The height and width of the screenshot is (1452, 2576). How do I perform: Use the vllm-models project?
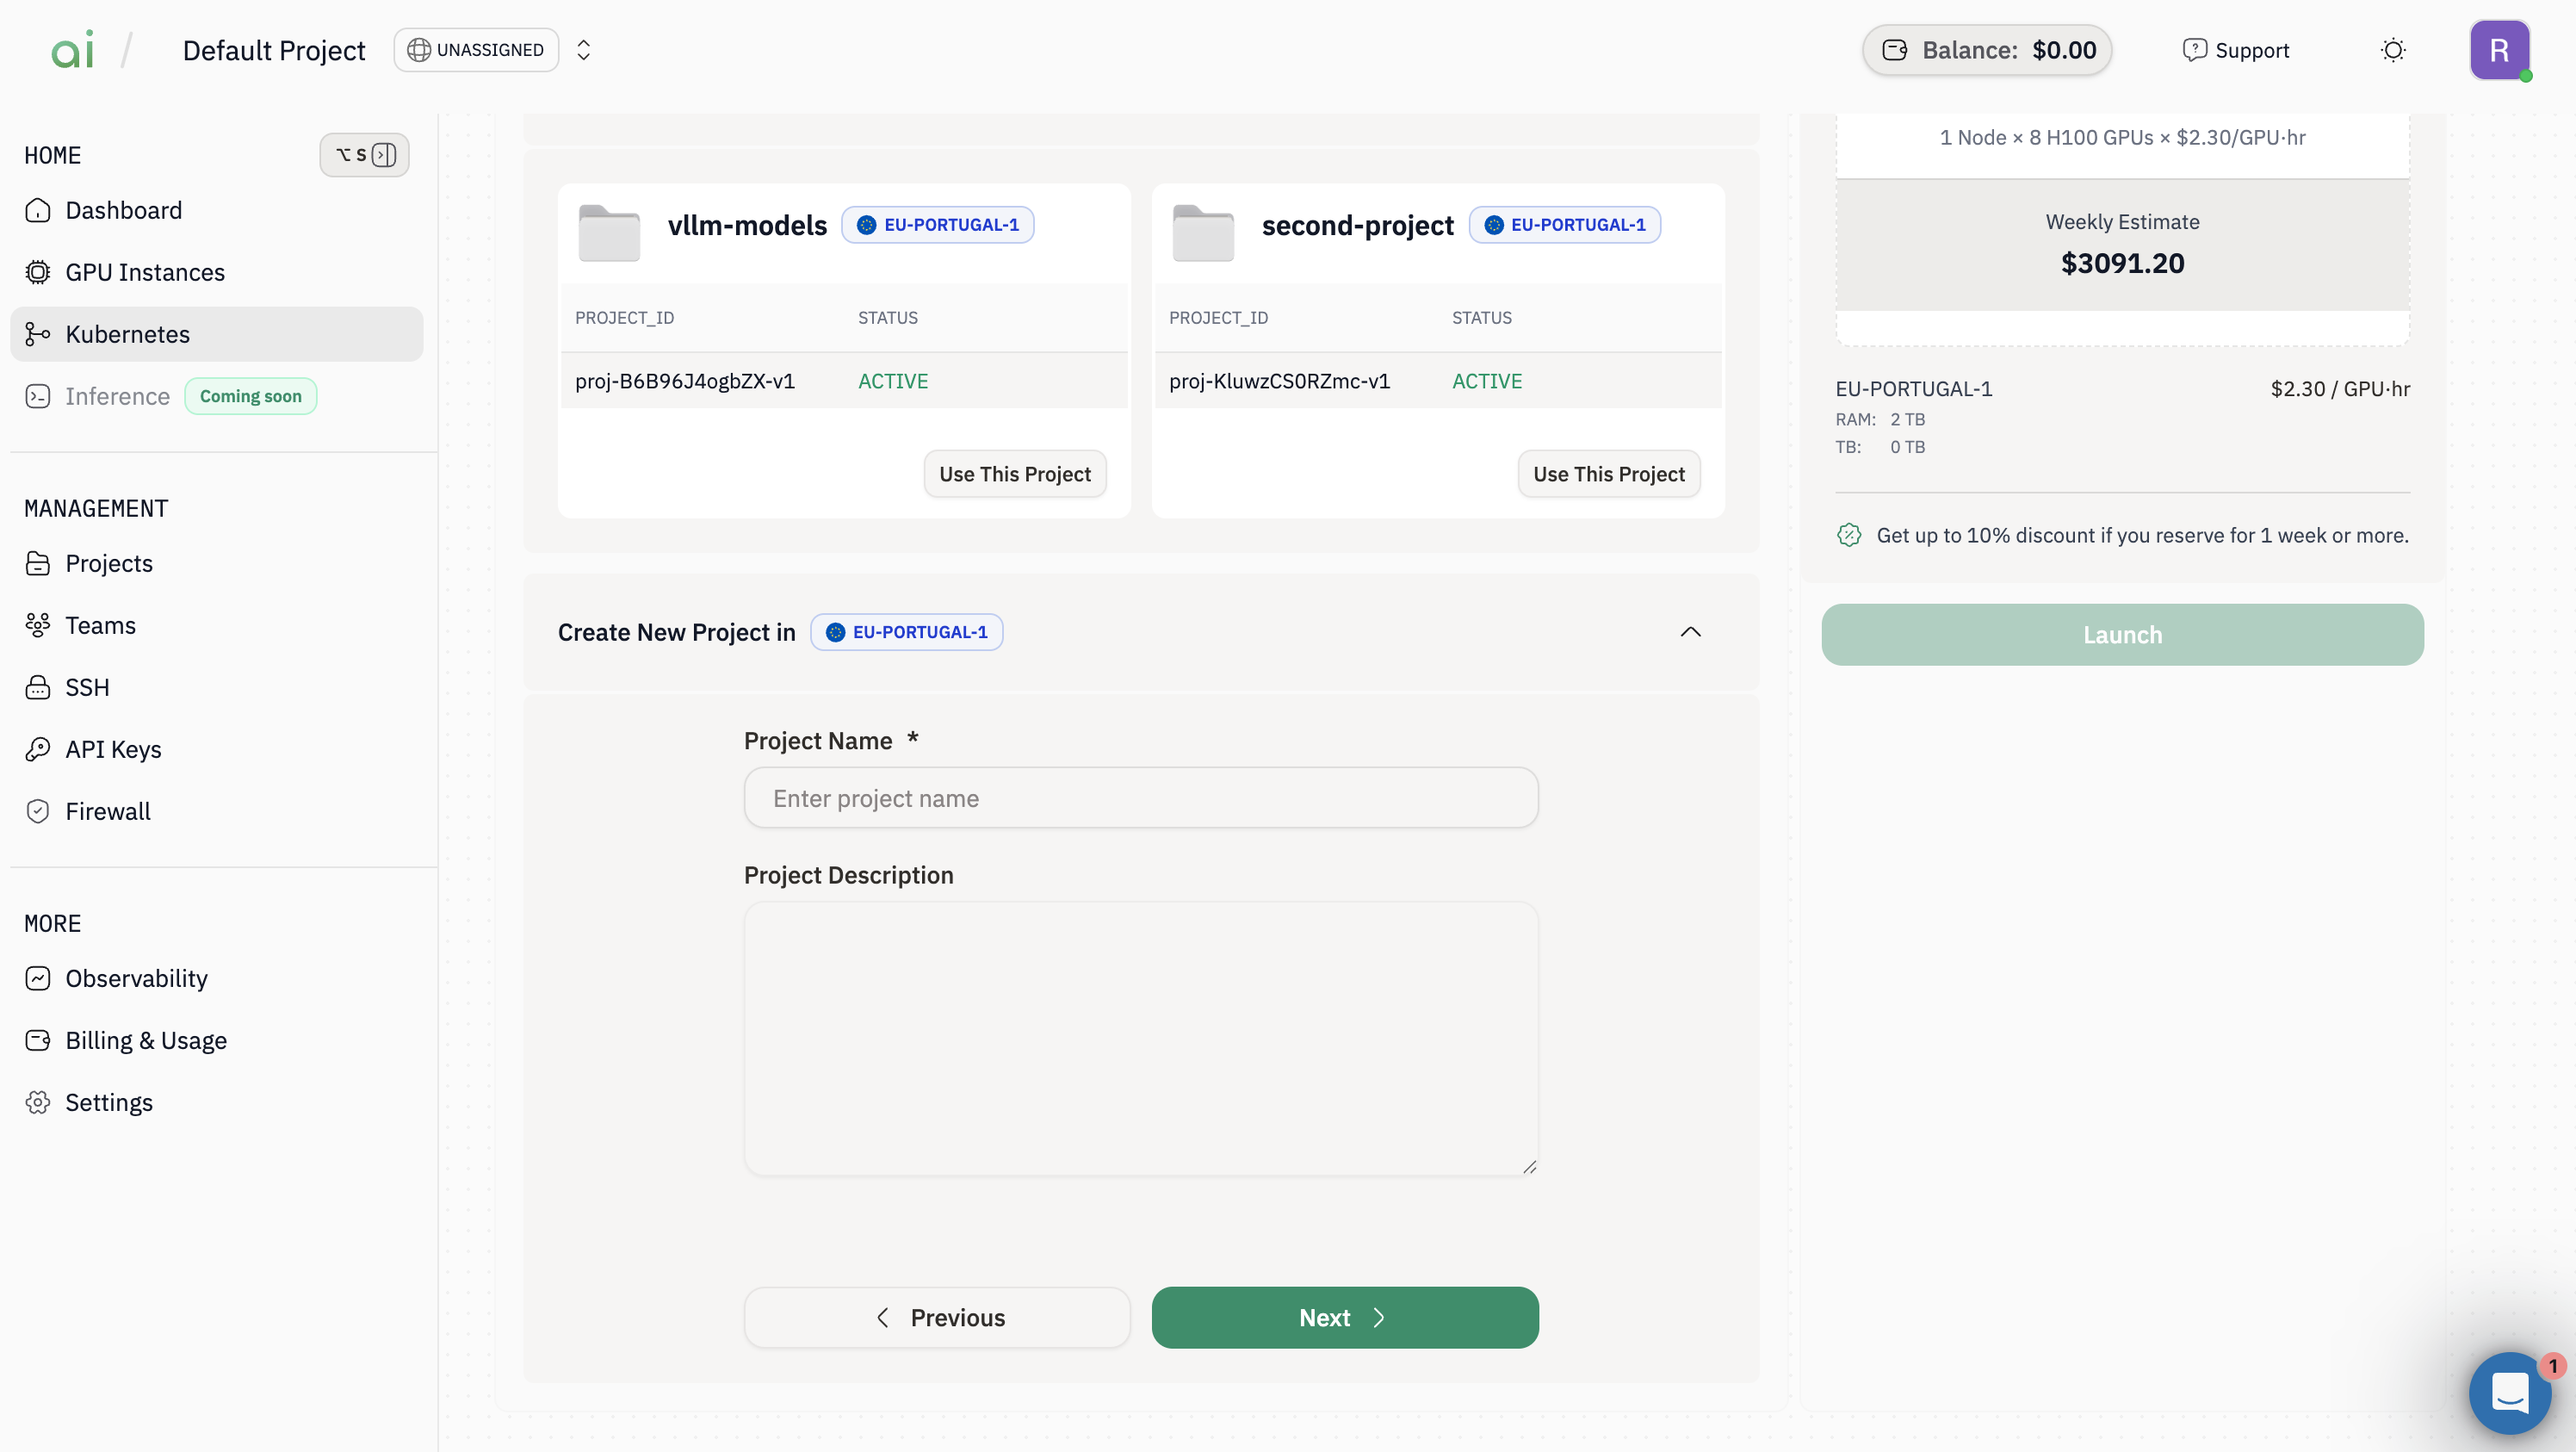[x=1014, y=474]
